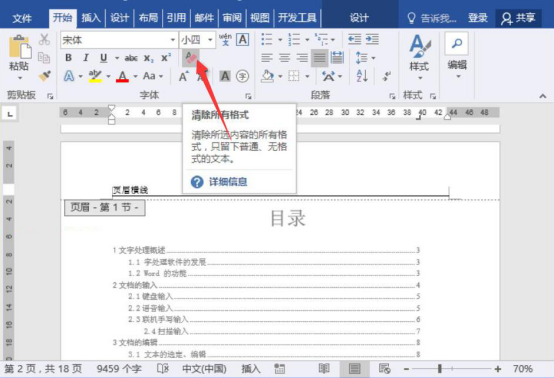554x378 pixels.
Task: Switch to the Layout tab (布局)
Action: pyautogui.click(x=148, y=18)
